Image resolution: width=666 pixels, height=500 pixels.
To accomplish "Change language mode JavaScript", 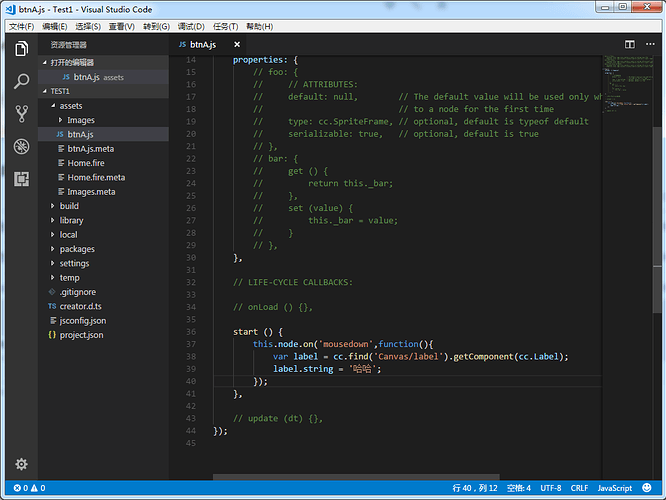I will coord(615,488).
